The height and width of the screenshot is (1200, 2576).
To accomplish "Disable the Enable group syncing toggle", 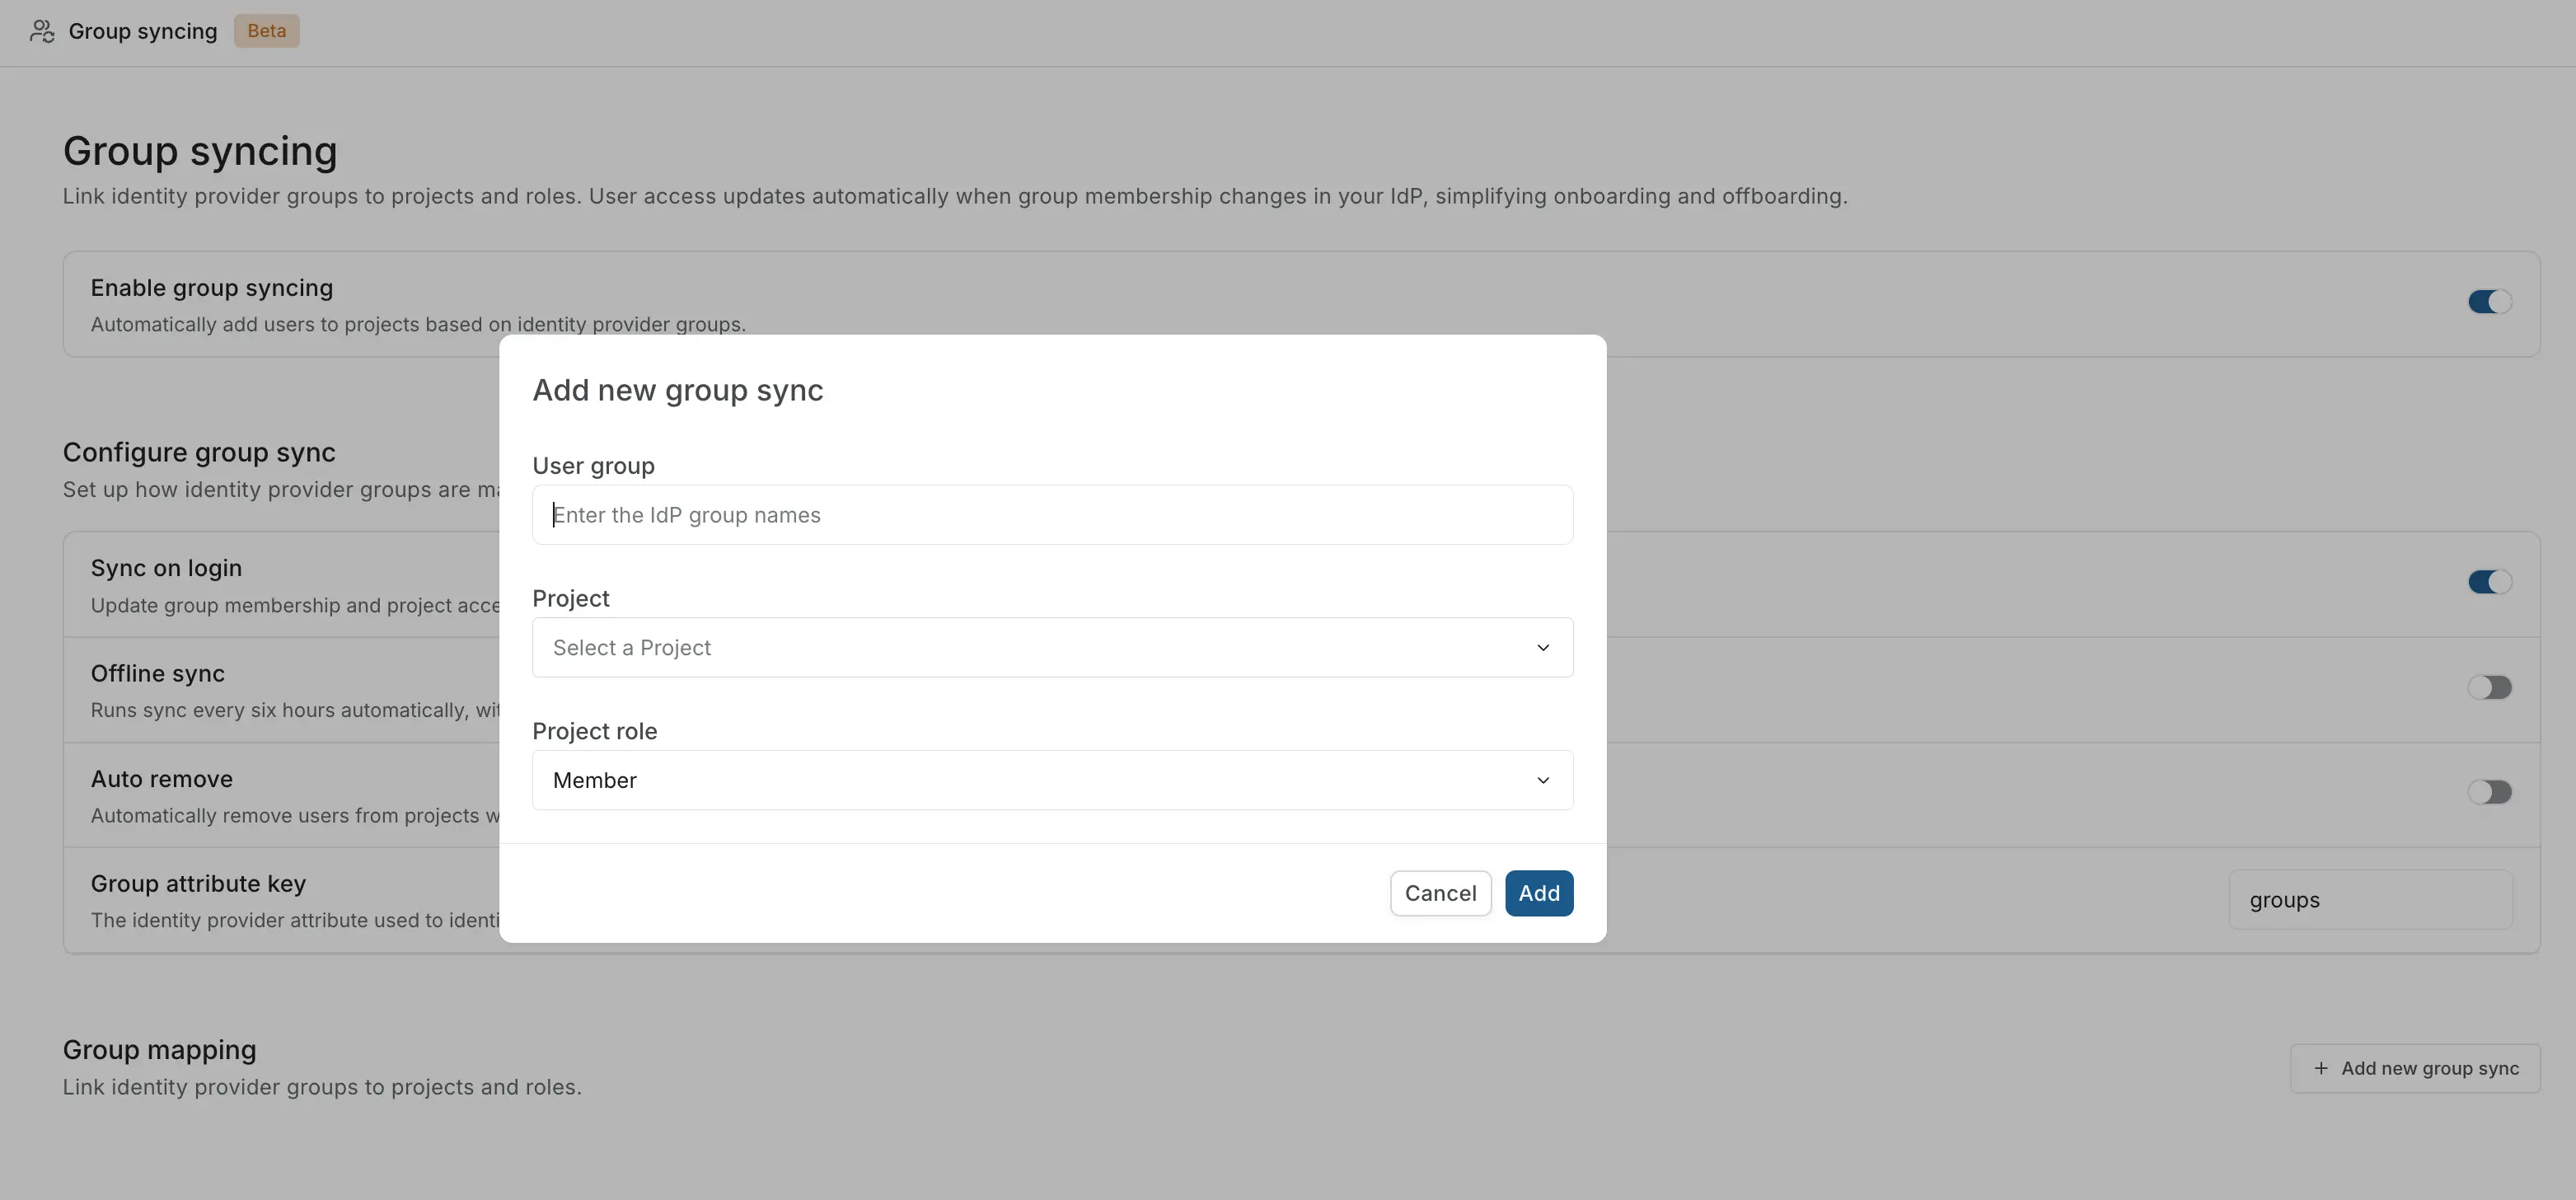I will click(x=2489, y=302).
